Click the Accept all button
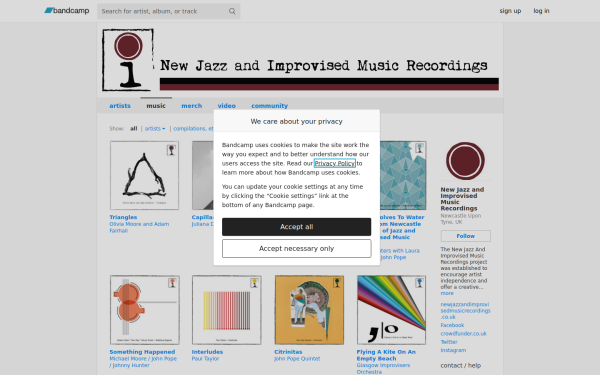Image resolution: width=600 pixels, height=375 pixels. point(296,227)
